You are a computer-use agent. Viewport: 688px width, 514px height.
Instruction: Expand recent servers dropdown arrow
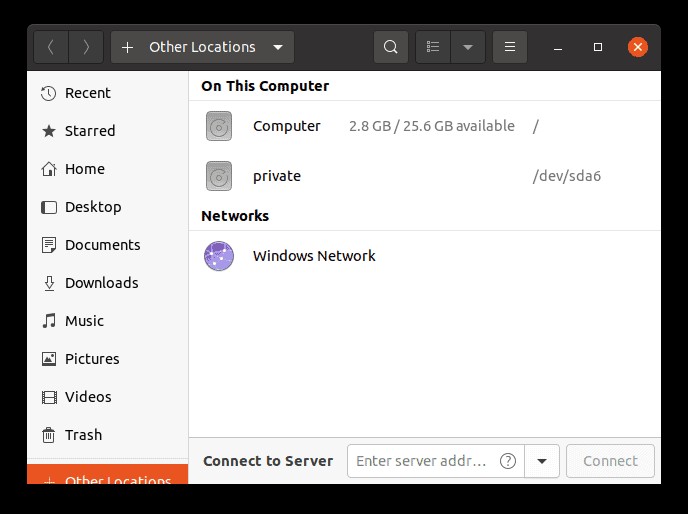coord(542,461)
